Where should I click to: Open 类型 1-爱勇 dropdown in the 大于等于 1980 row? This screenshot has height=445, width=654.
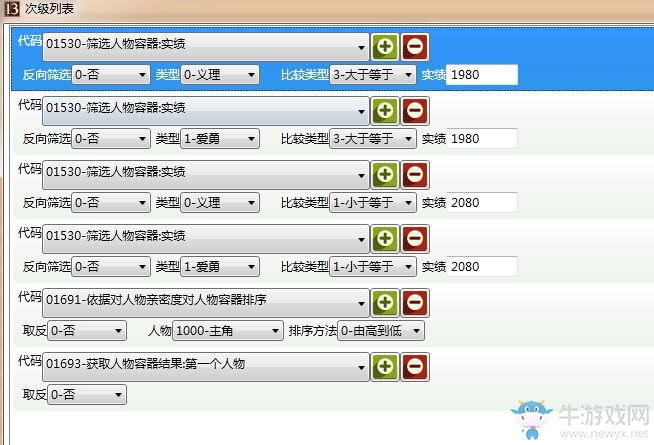pyautogui.click(x=220, y=138)
